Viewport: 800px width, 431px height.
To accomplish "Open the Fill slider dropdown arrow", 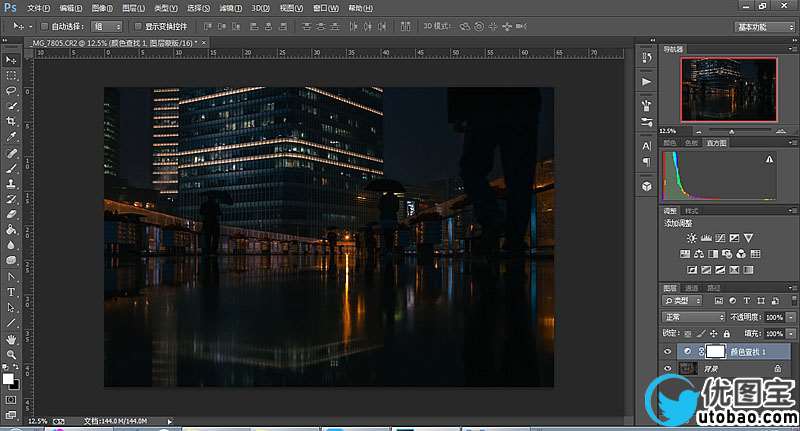I will pos(791,334).
